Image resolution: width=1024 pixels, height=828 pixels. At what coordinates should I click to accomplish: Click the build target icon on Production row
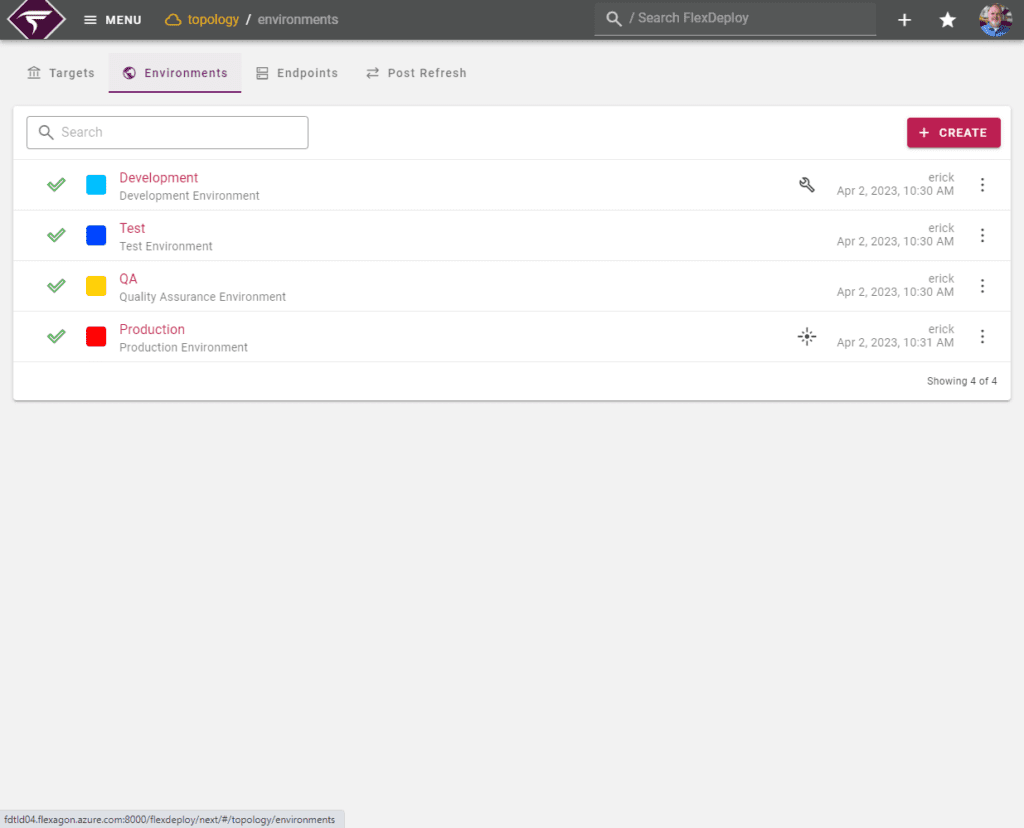coord(807,336)
